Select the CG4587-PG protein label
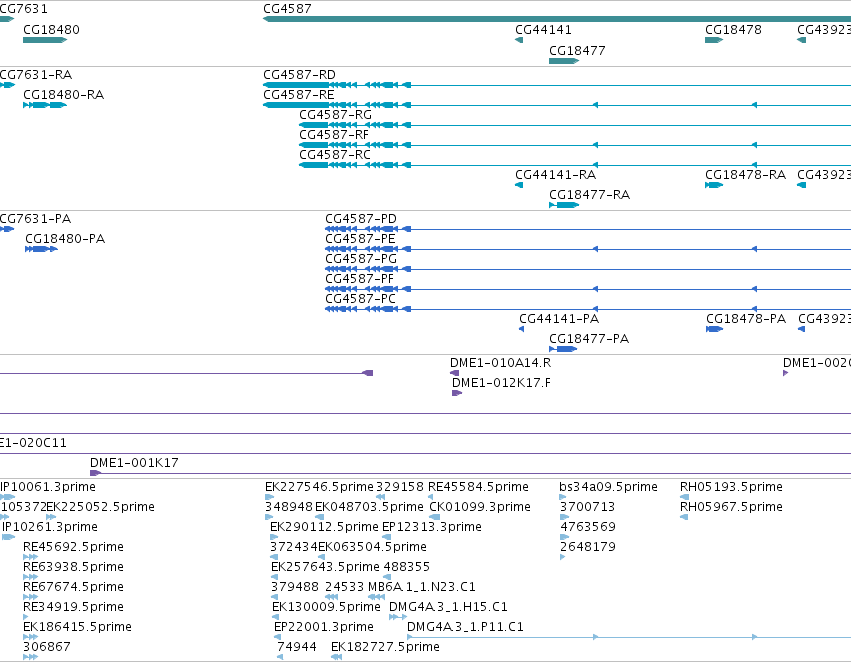Screen dimensions: 851x662 coord(361,259)
